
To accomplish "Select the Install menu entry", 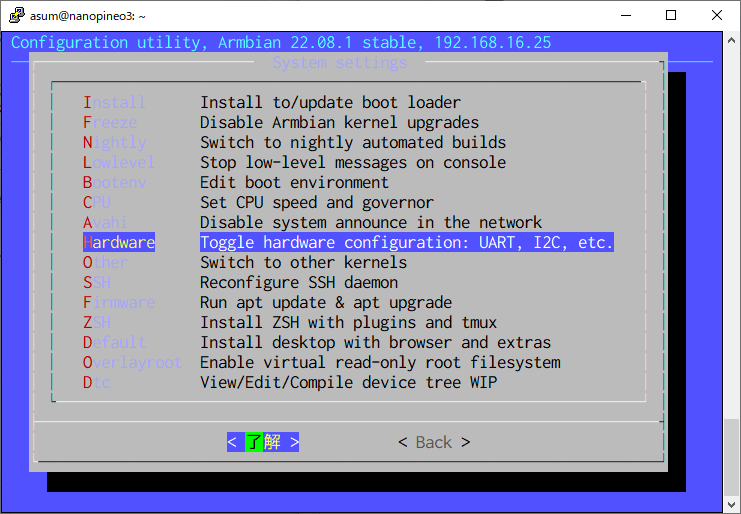I will tap(114, 103).
